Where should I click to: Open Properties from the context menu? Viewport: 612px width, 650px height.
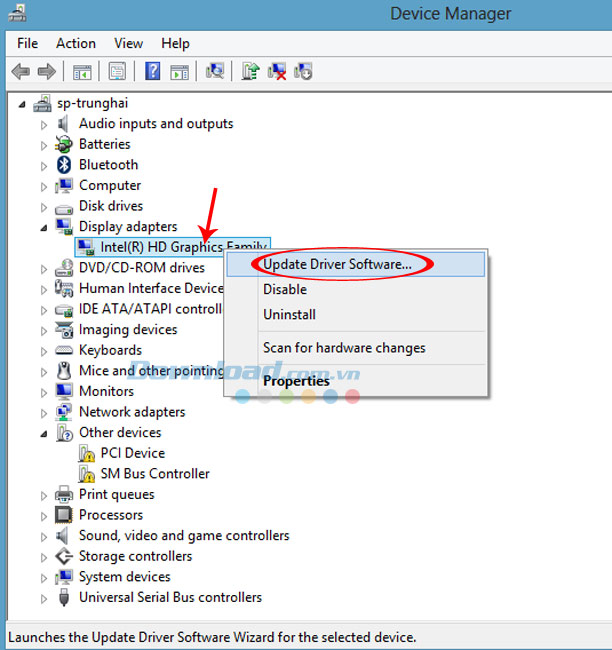pos(356,381)
